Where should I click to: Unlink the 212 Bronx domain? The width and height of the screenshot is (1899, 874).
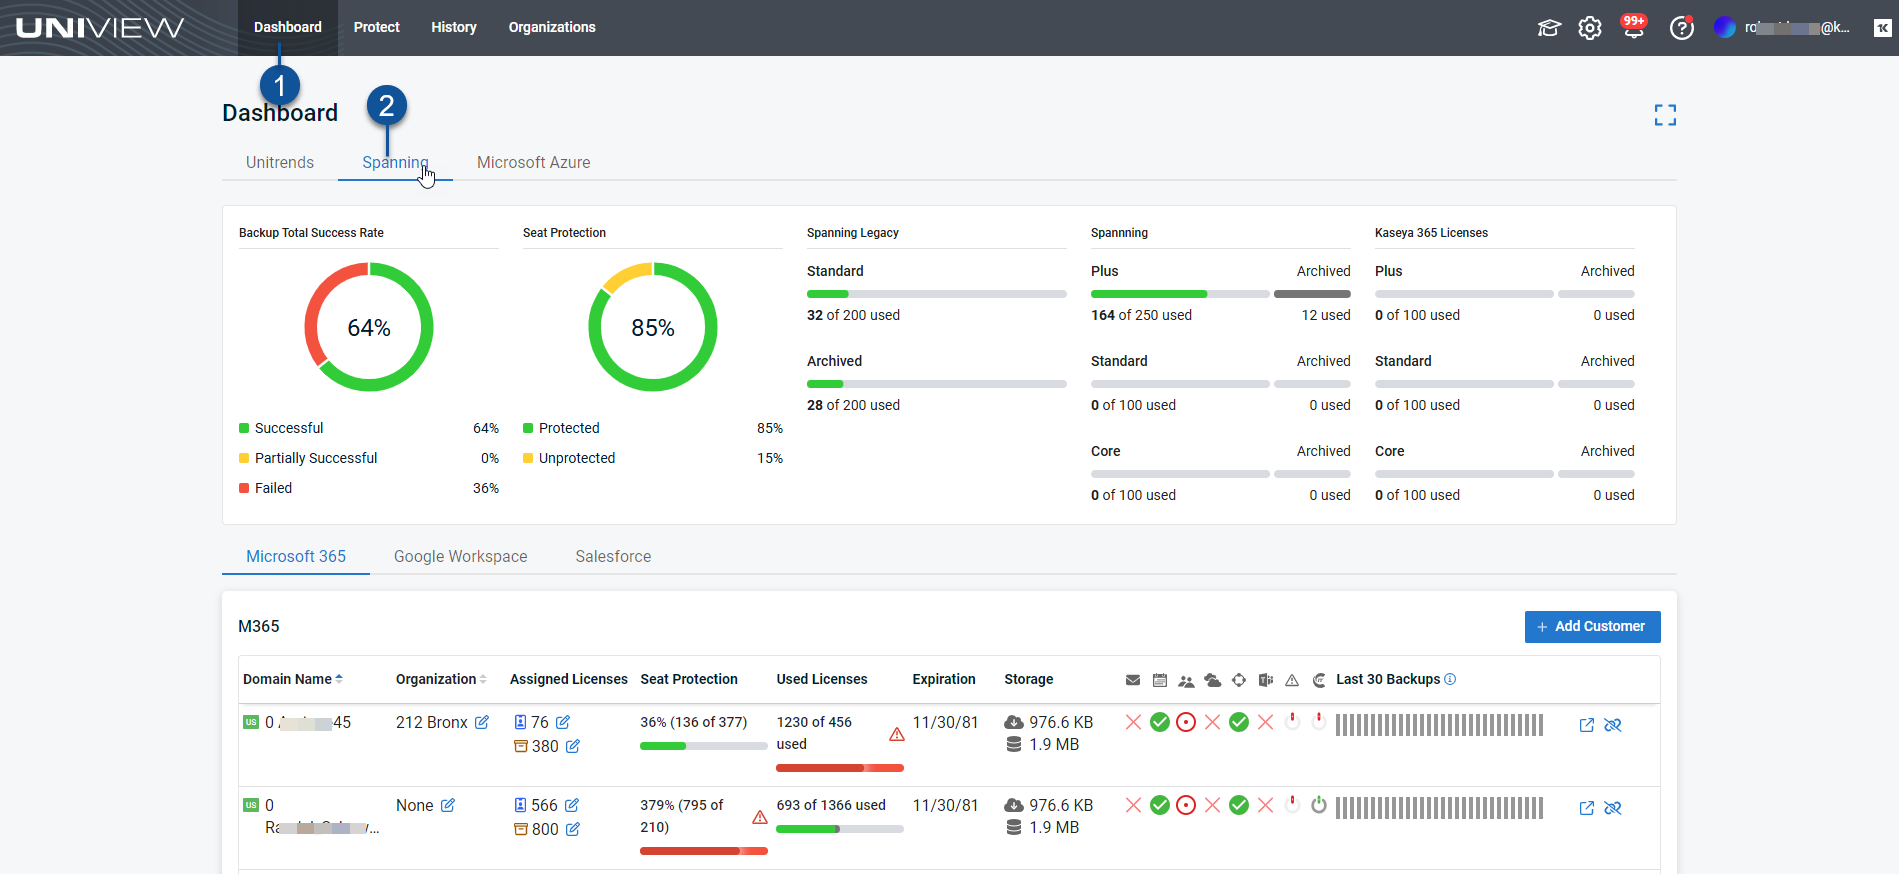tap(1613, 725)
